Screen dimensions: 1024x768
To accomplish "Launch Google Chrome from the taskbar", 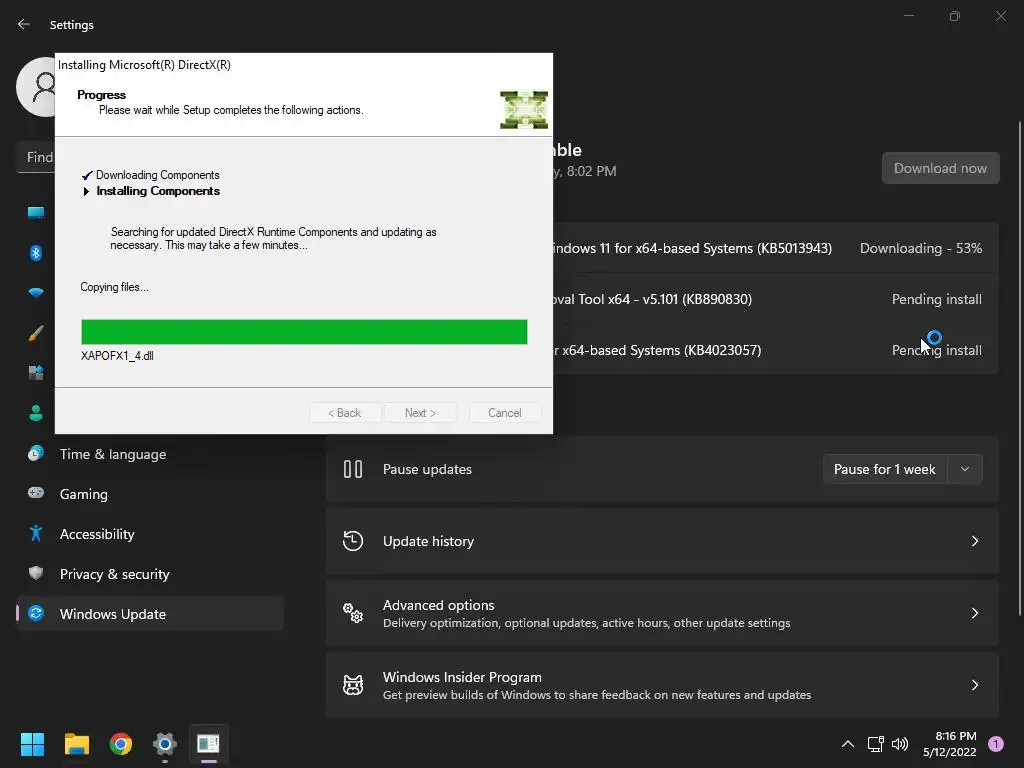I will click(x=121, y=743).
